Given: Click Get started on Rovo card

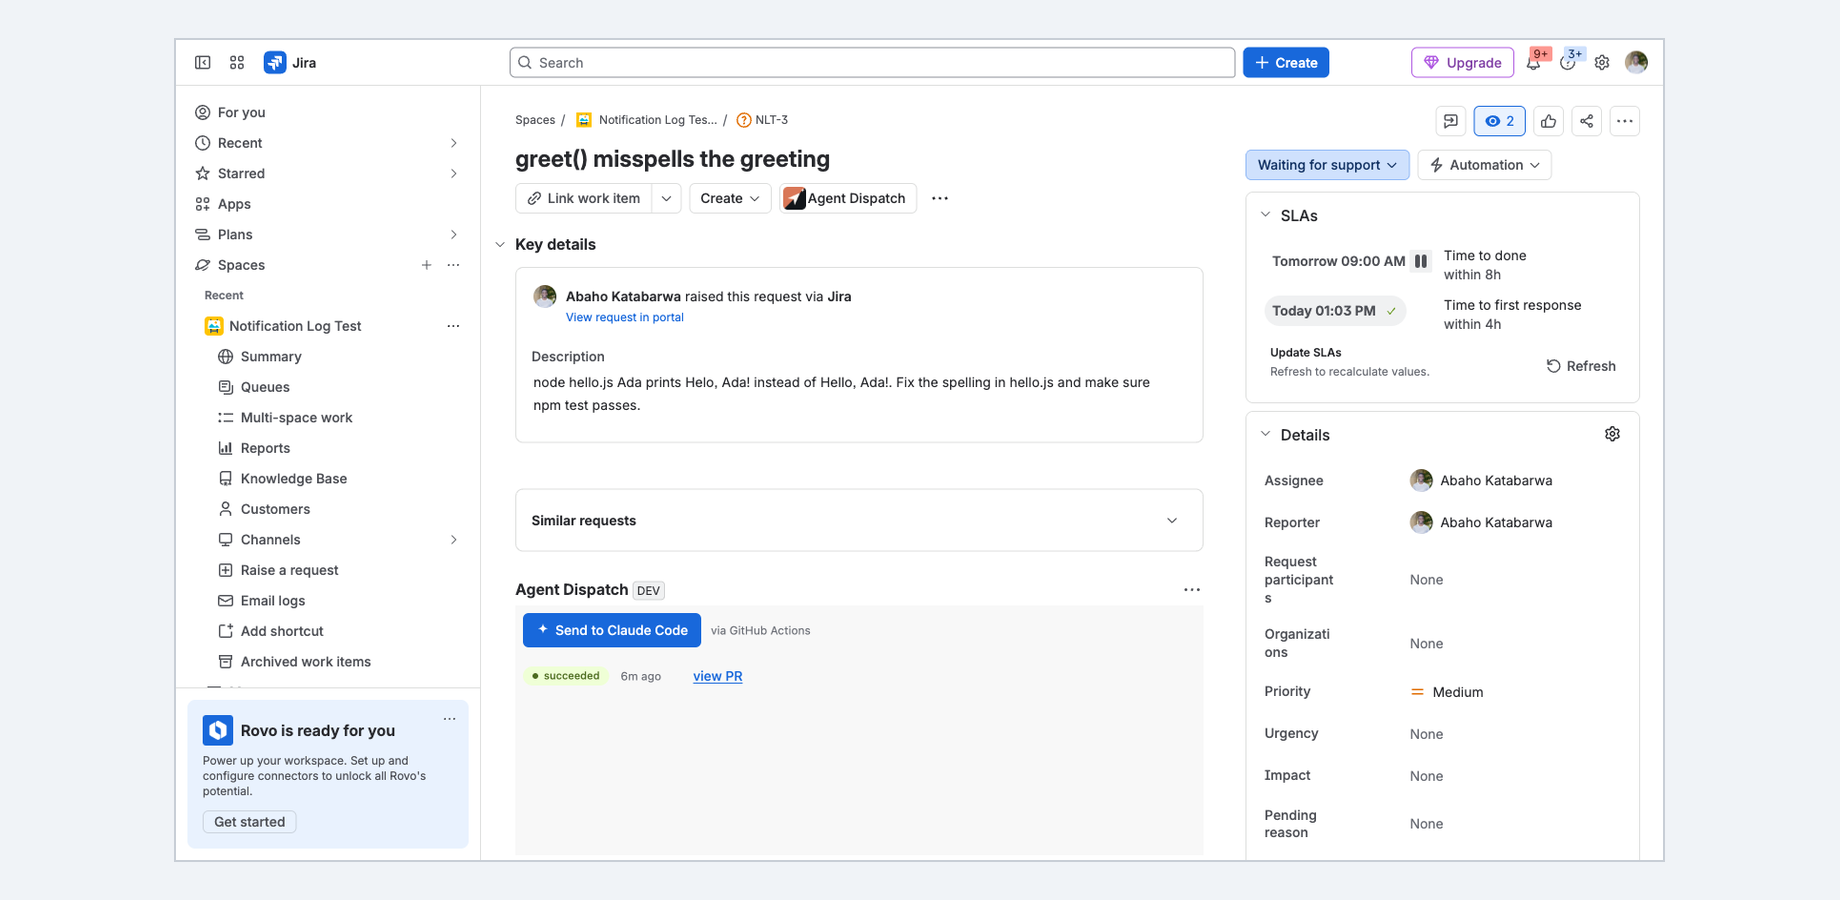Looking at the screenshot, I should point(249,822).
